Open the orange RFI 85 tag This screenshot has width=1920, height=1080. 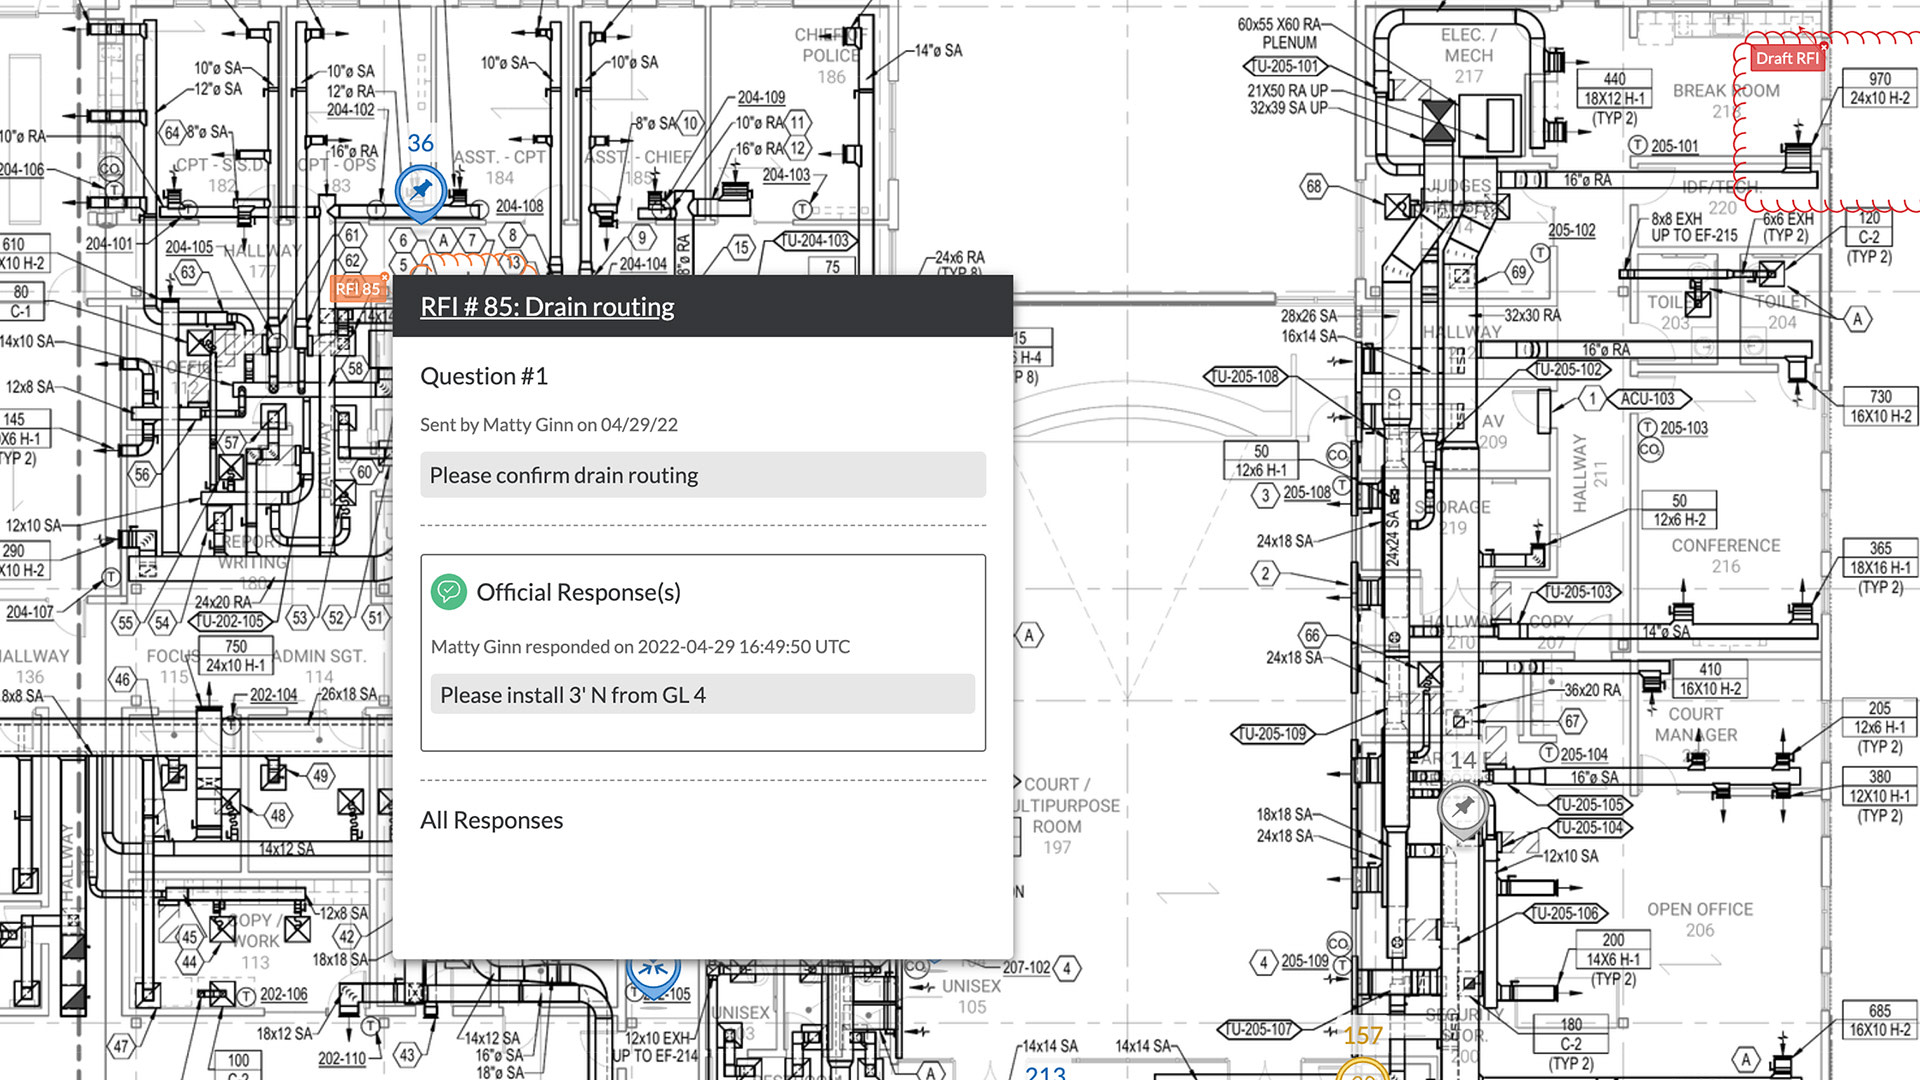[x=357, y=289]
